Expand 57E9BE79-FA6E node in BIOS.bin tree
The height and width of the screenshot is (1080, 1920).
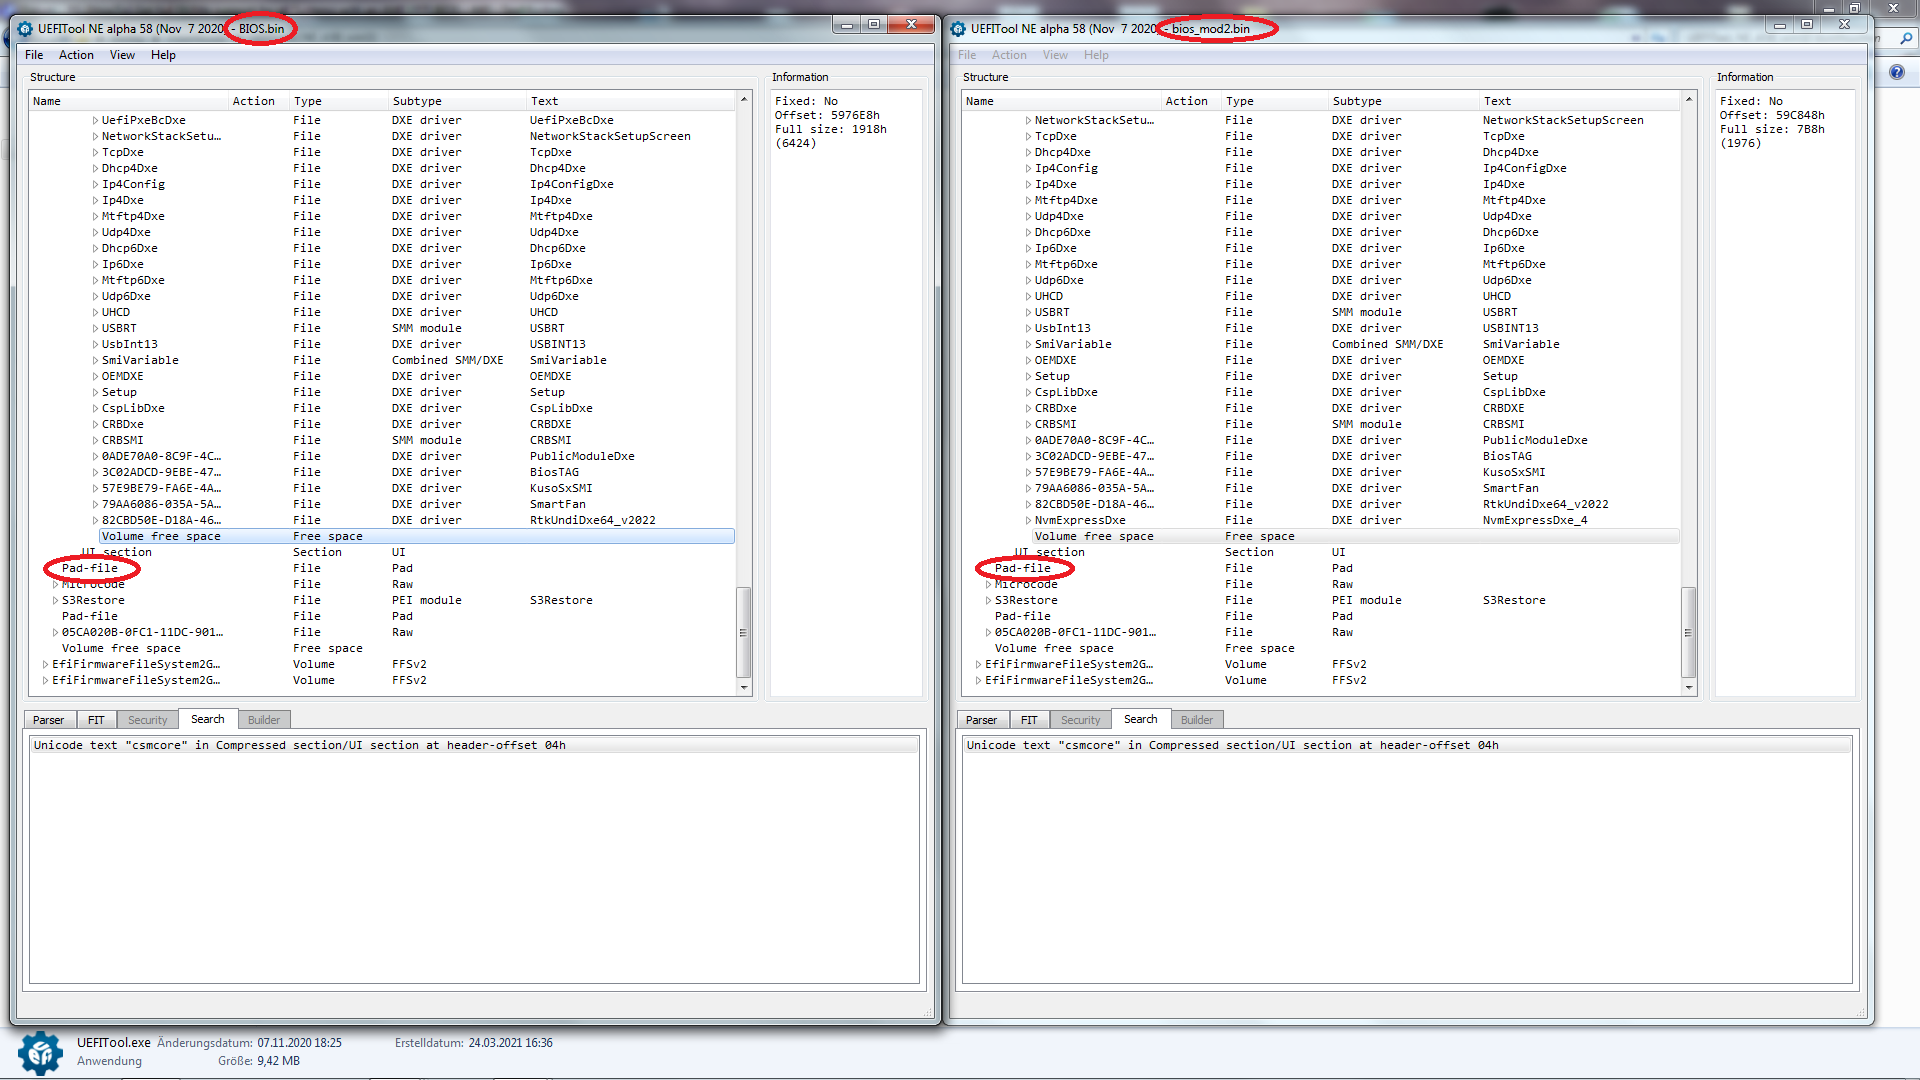pyautogui.click(x=96, y=488)
